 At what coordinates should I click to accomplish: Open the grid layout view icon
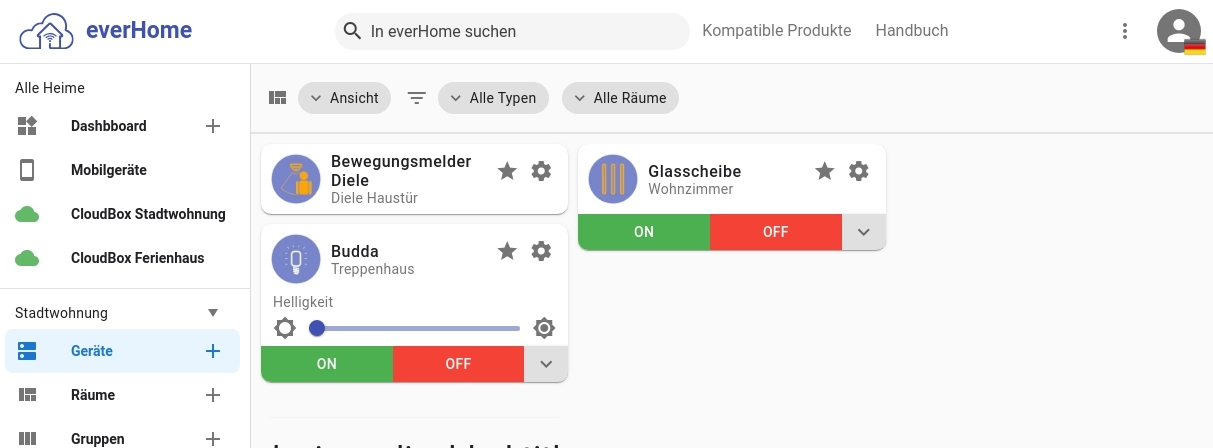278,98
